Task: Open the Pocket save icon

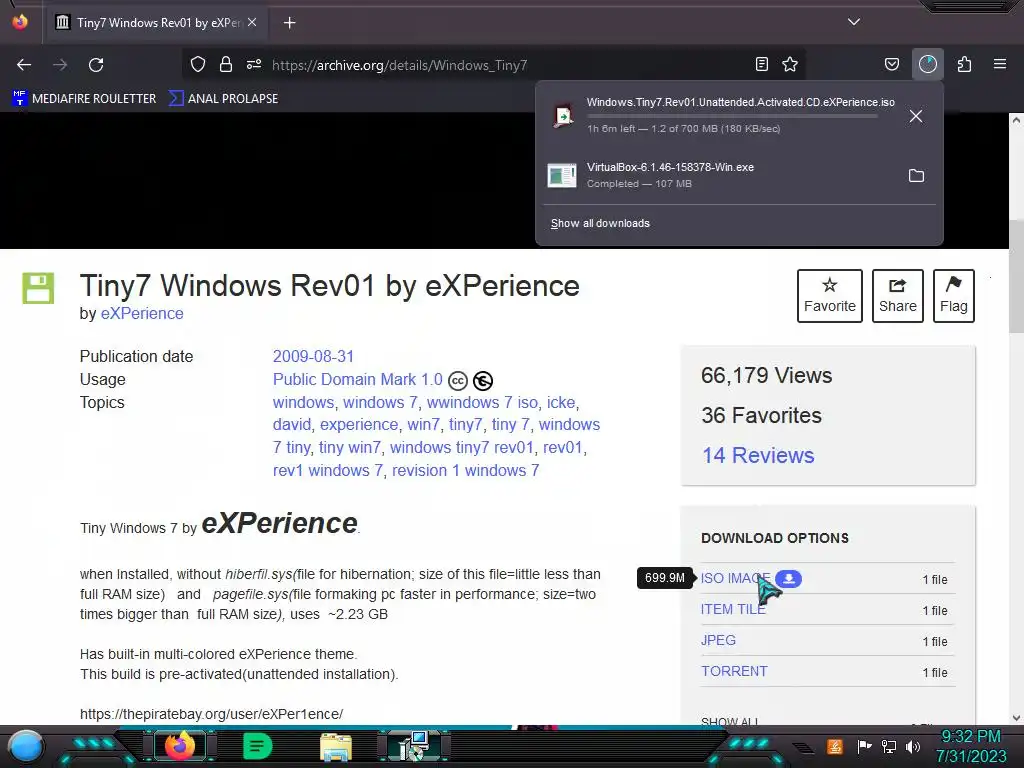Action: pyautogui.click(x=891, y=64)
